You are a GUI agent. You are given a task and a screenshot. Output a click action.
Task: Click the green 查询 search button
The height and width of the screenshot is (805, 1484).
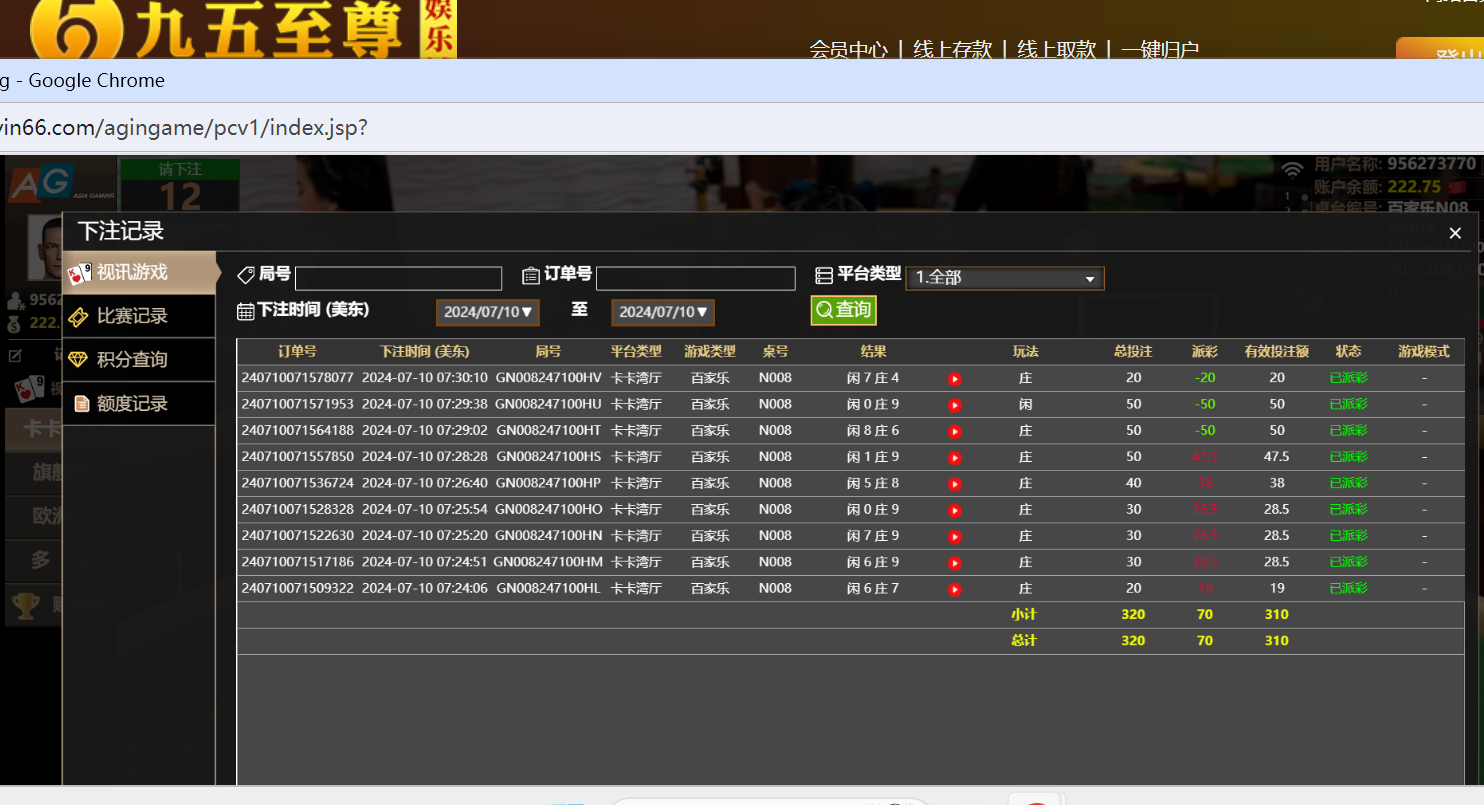tap(843, 310)
